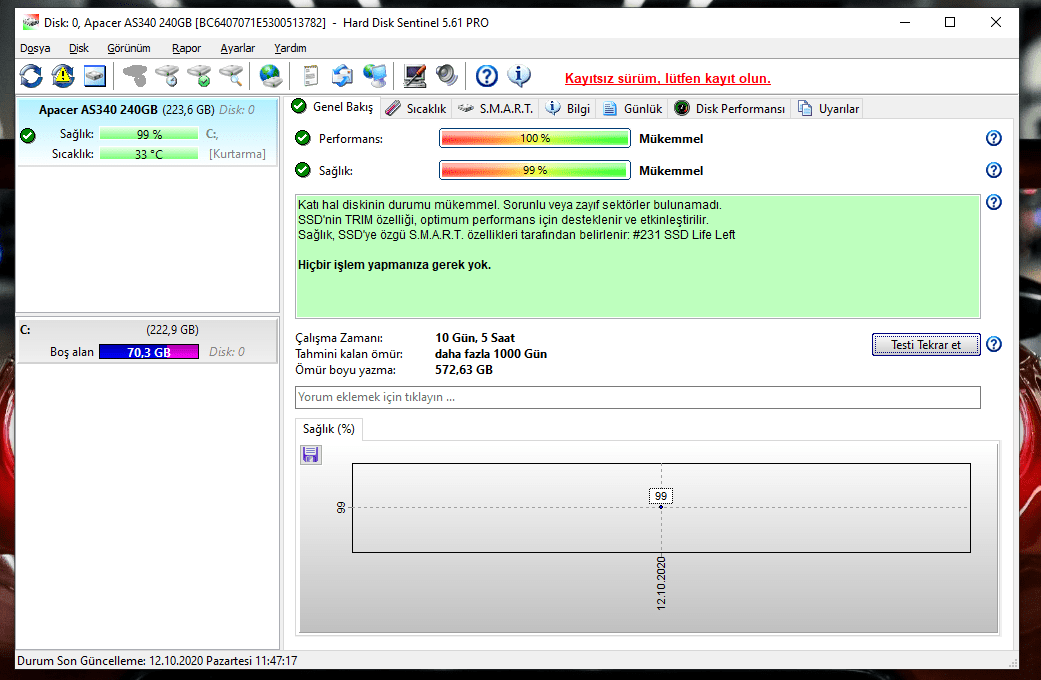Click the speaker sound toolbar icon
The width and height of the screenshot is (1041, 680).
[x=447, y=76]
